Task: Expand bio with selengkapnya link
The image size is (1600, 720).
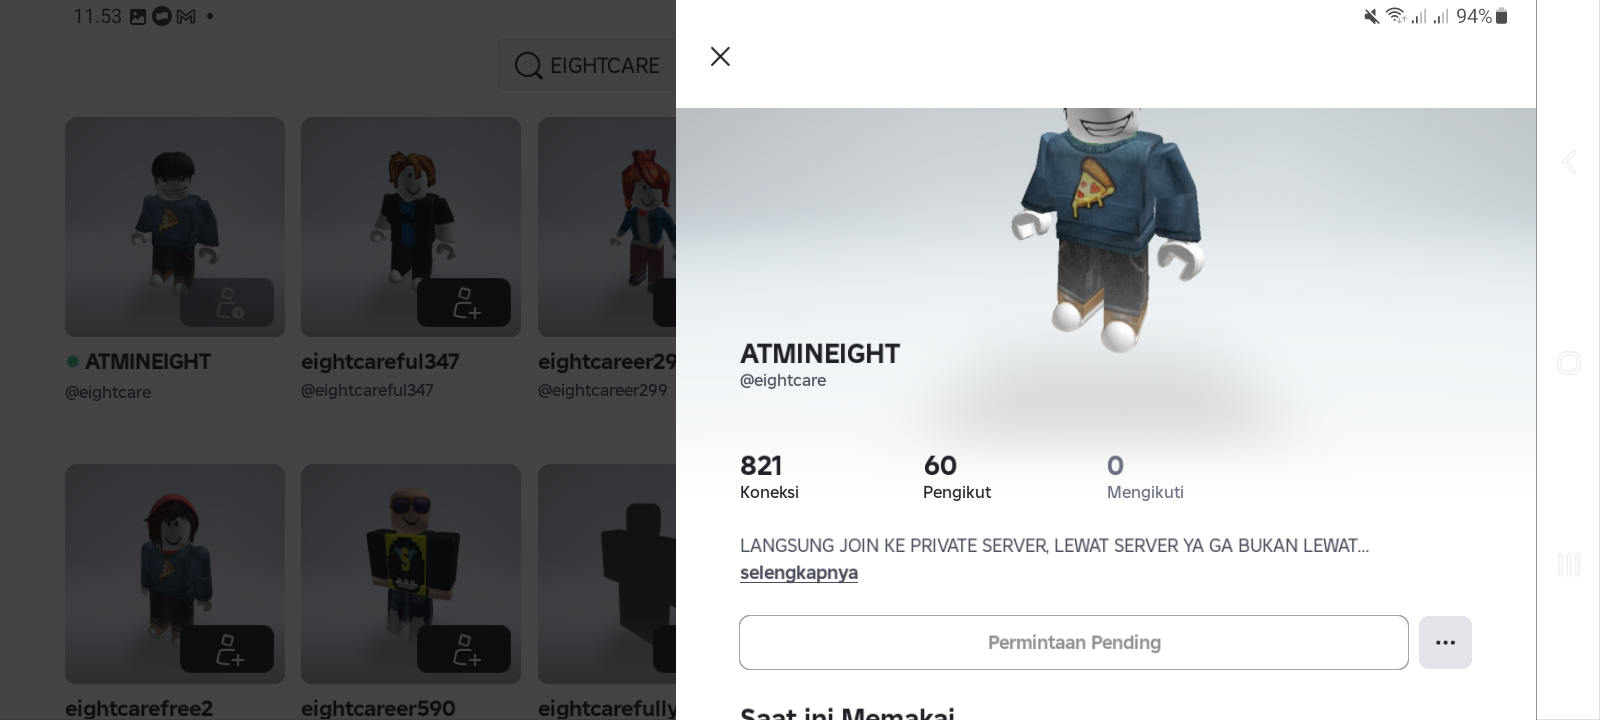Action: click(x=799, y=573)
